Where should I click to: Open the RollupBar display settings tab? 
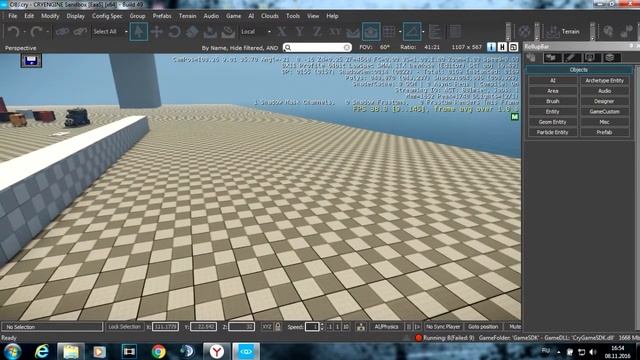(x=592, y=58)
